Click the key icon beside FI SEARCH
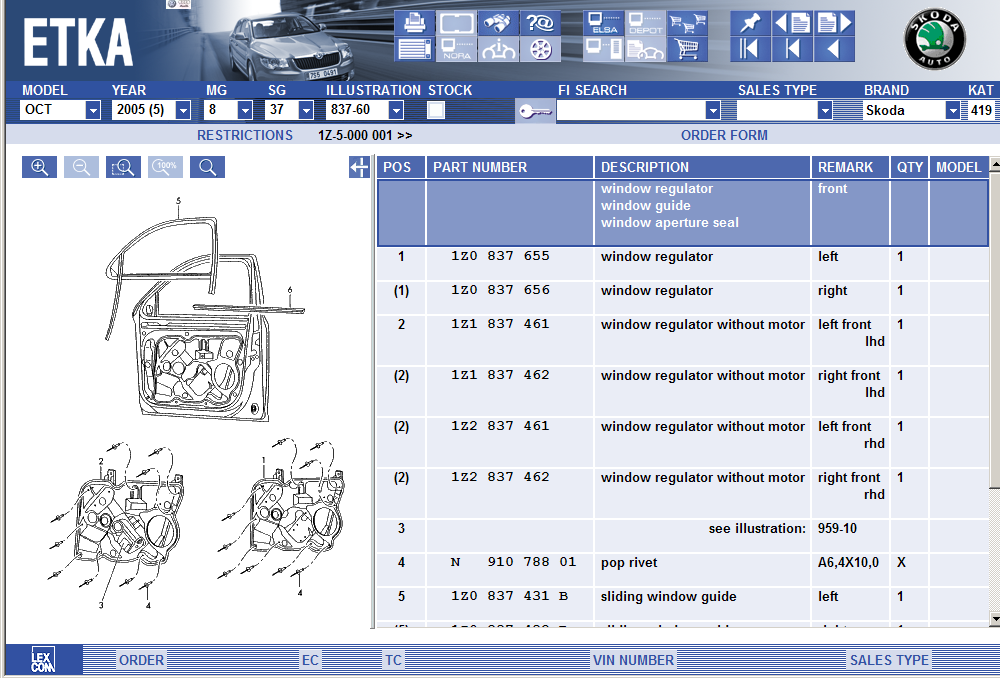Viewport: 1000px width, 678px height. click(x=534, y=111)
